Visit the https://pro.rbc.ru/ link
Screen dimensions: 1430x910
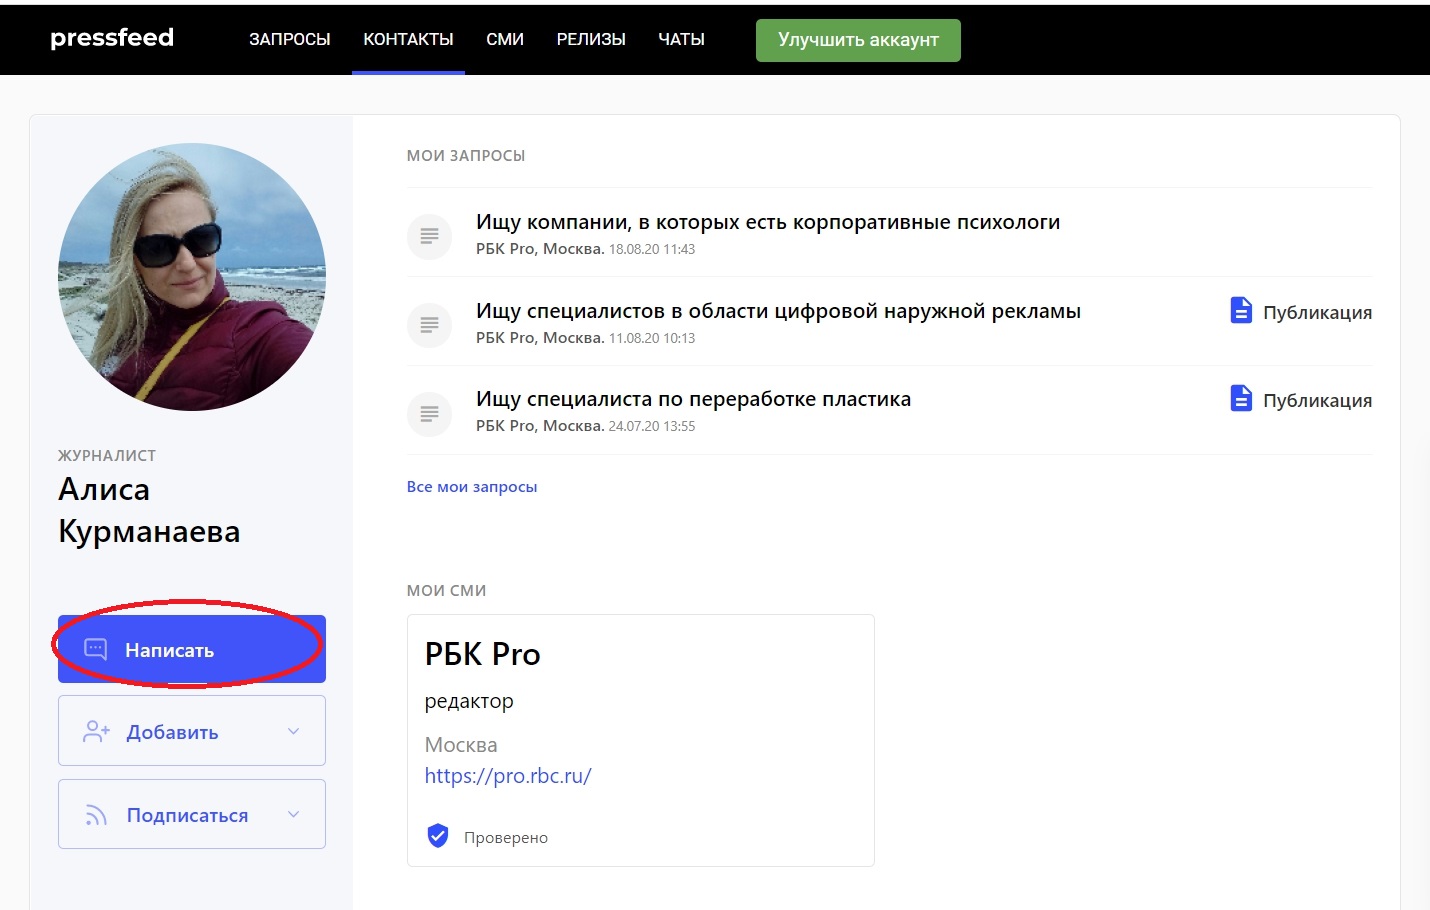coord(508,776)
